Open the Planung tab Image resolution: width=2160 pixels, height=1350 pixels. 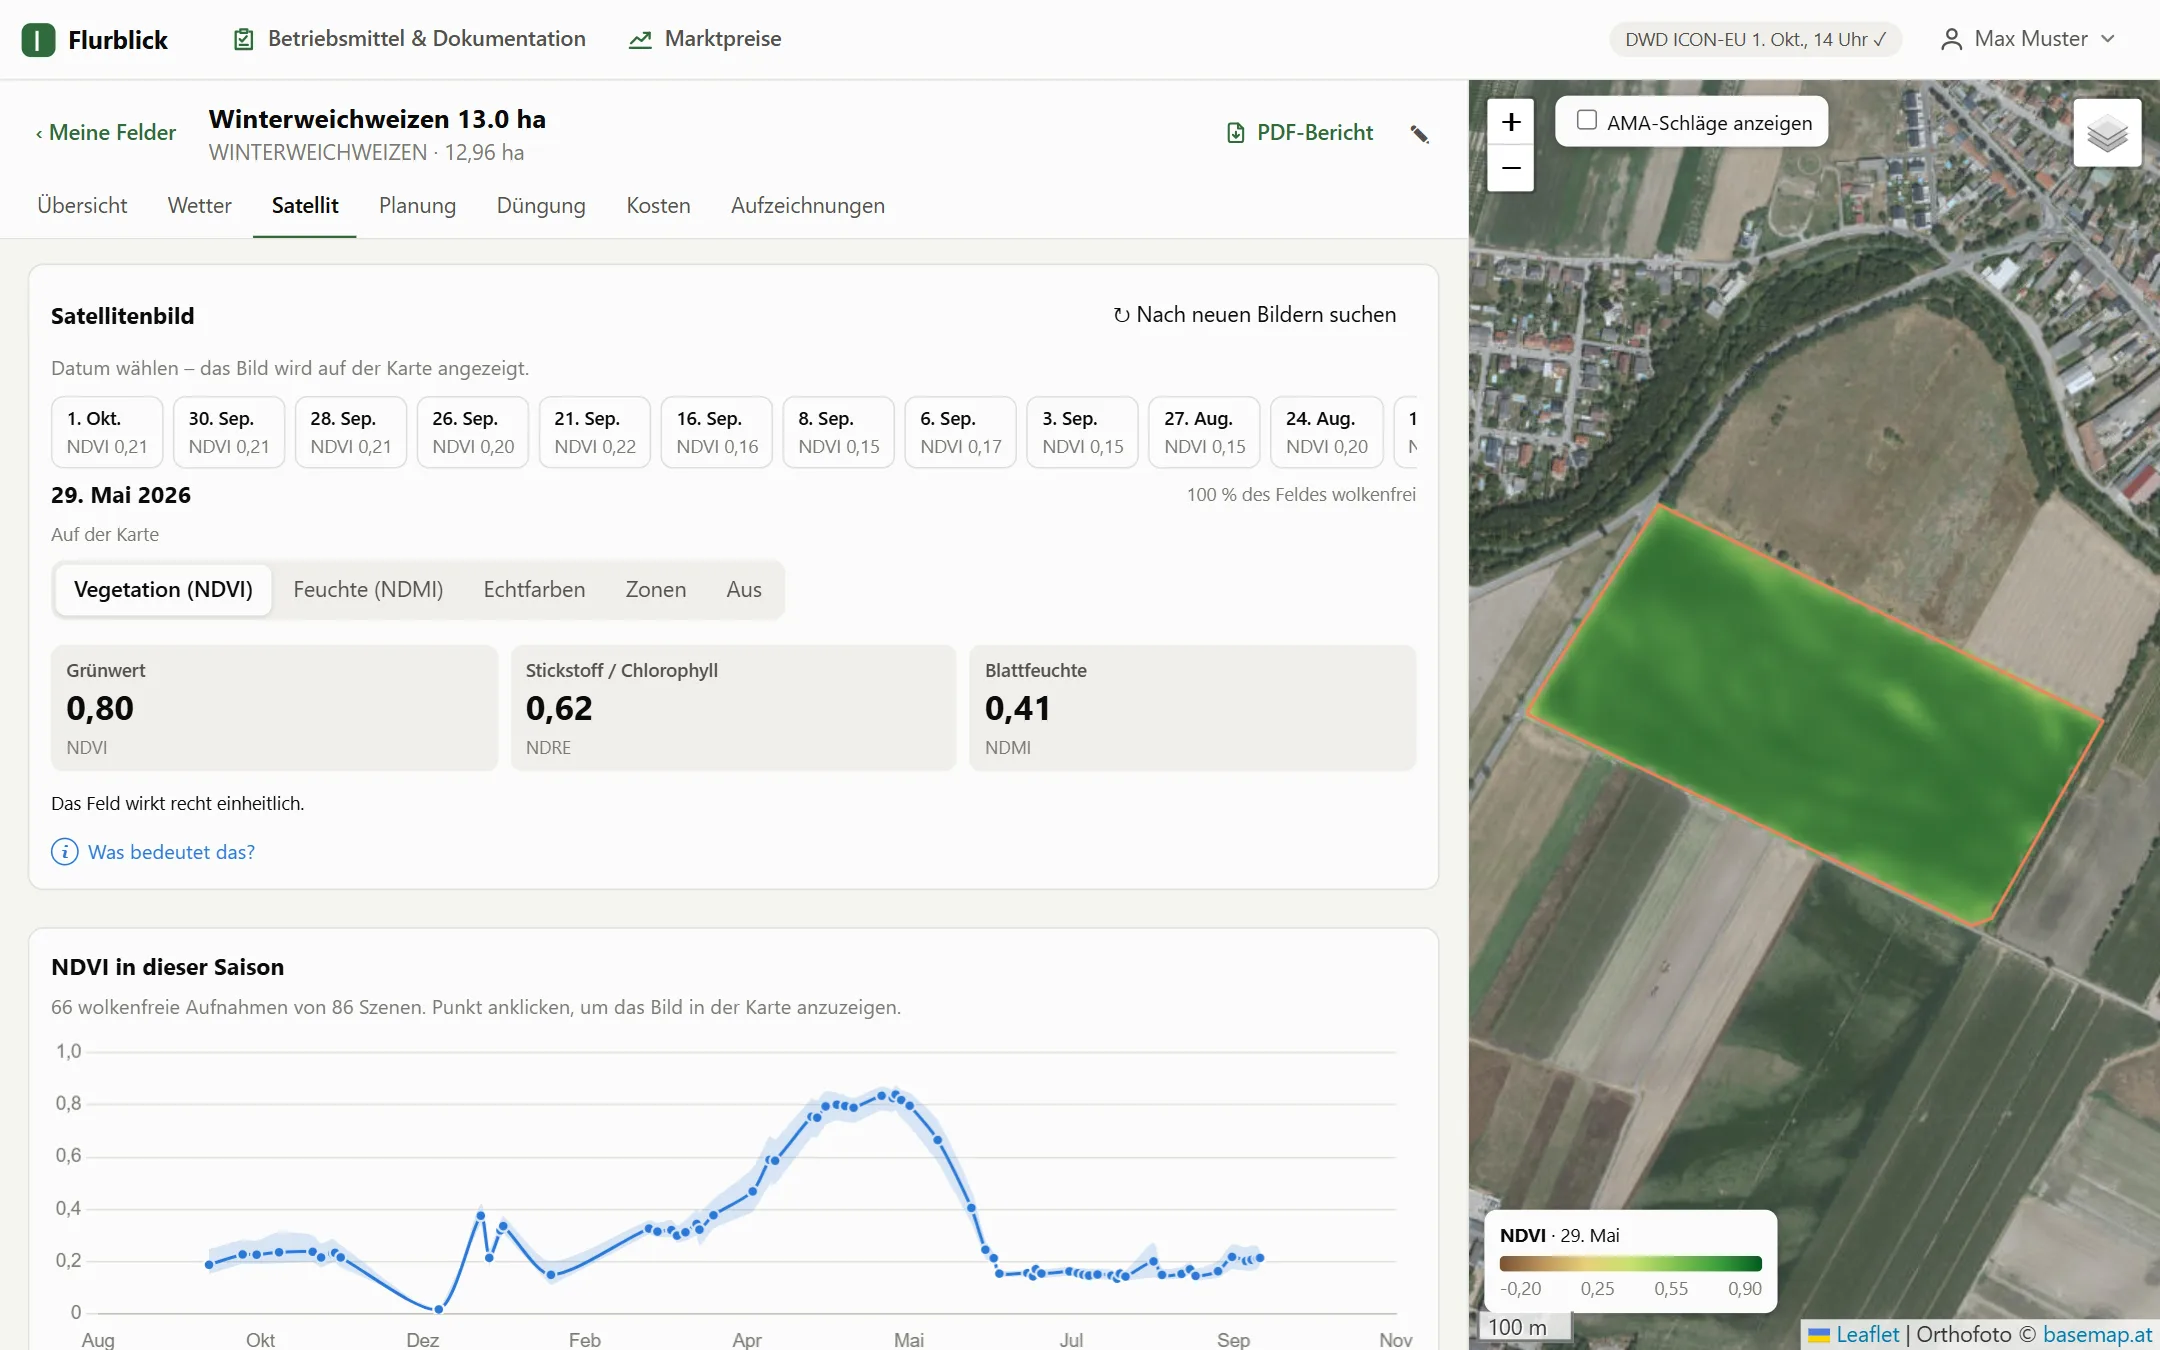click(417, 205)
